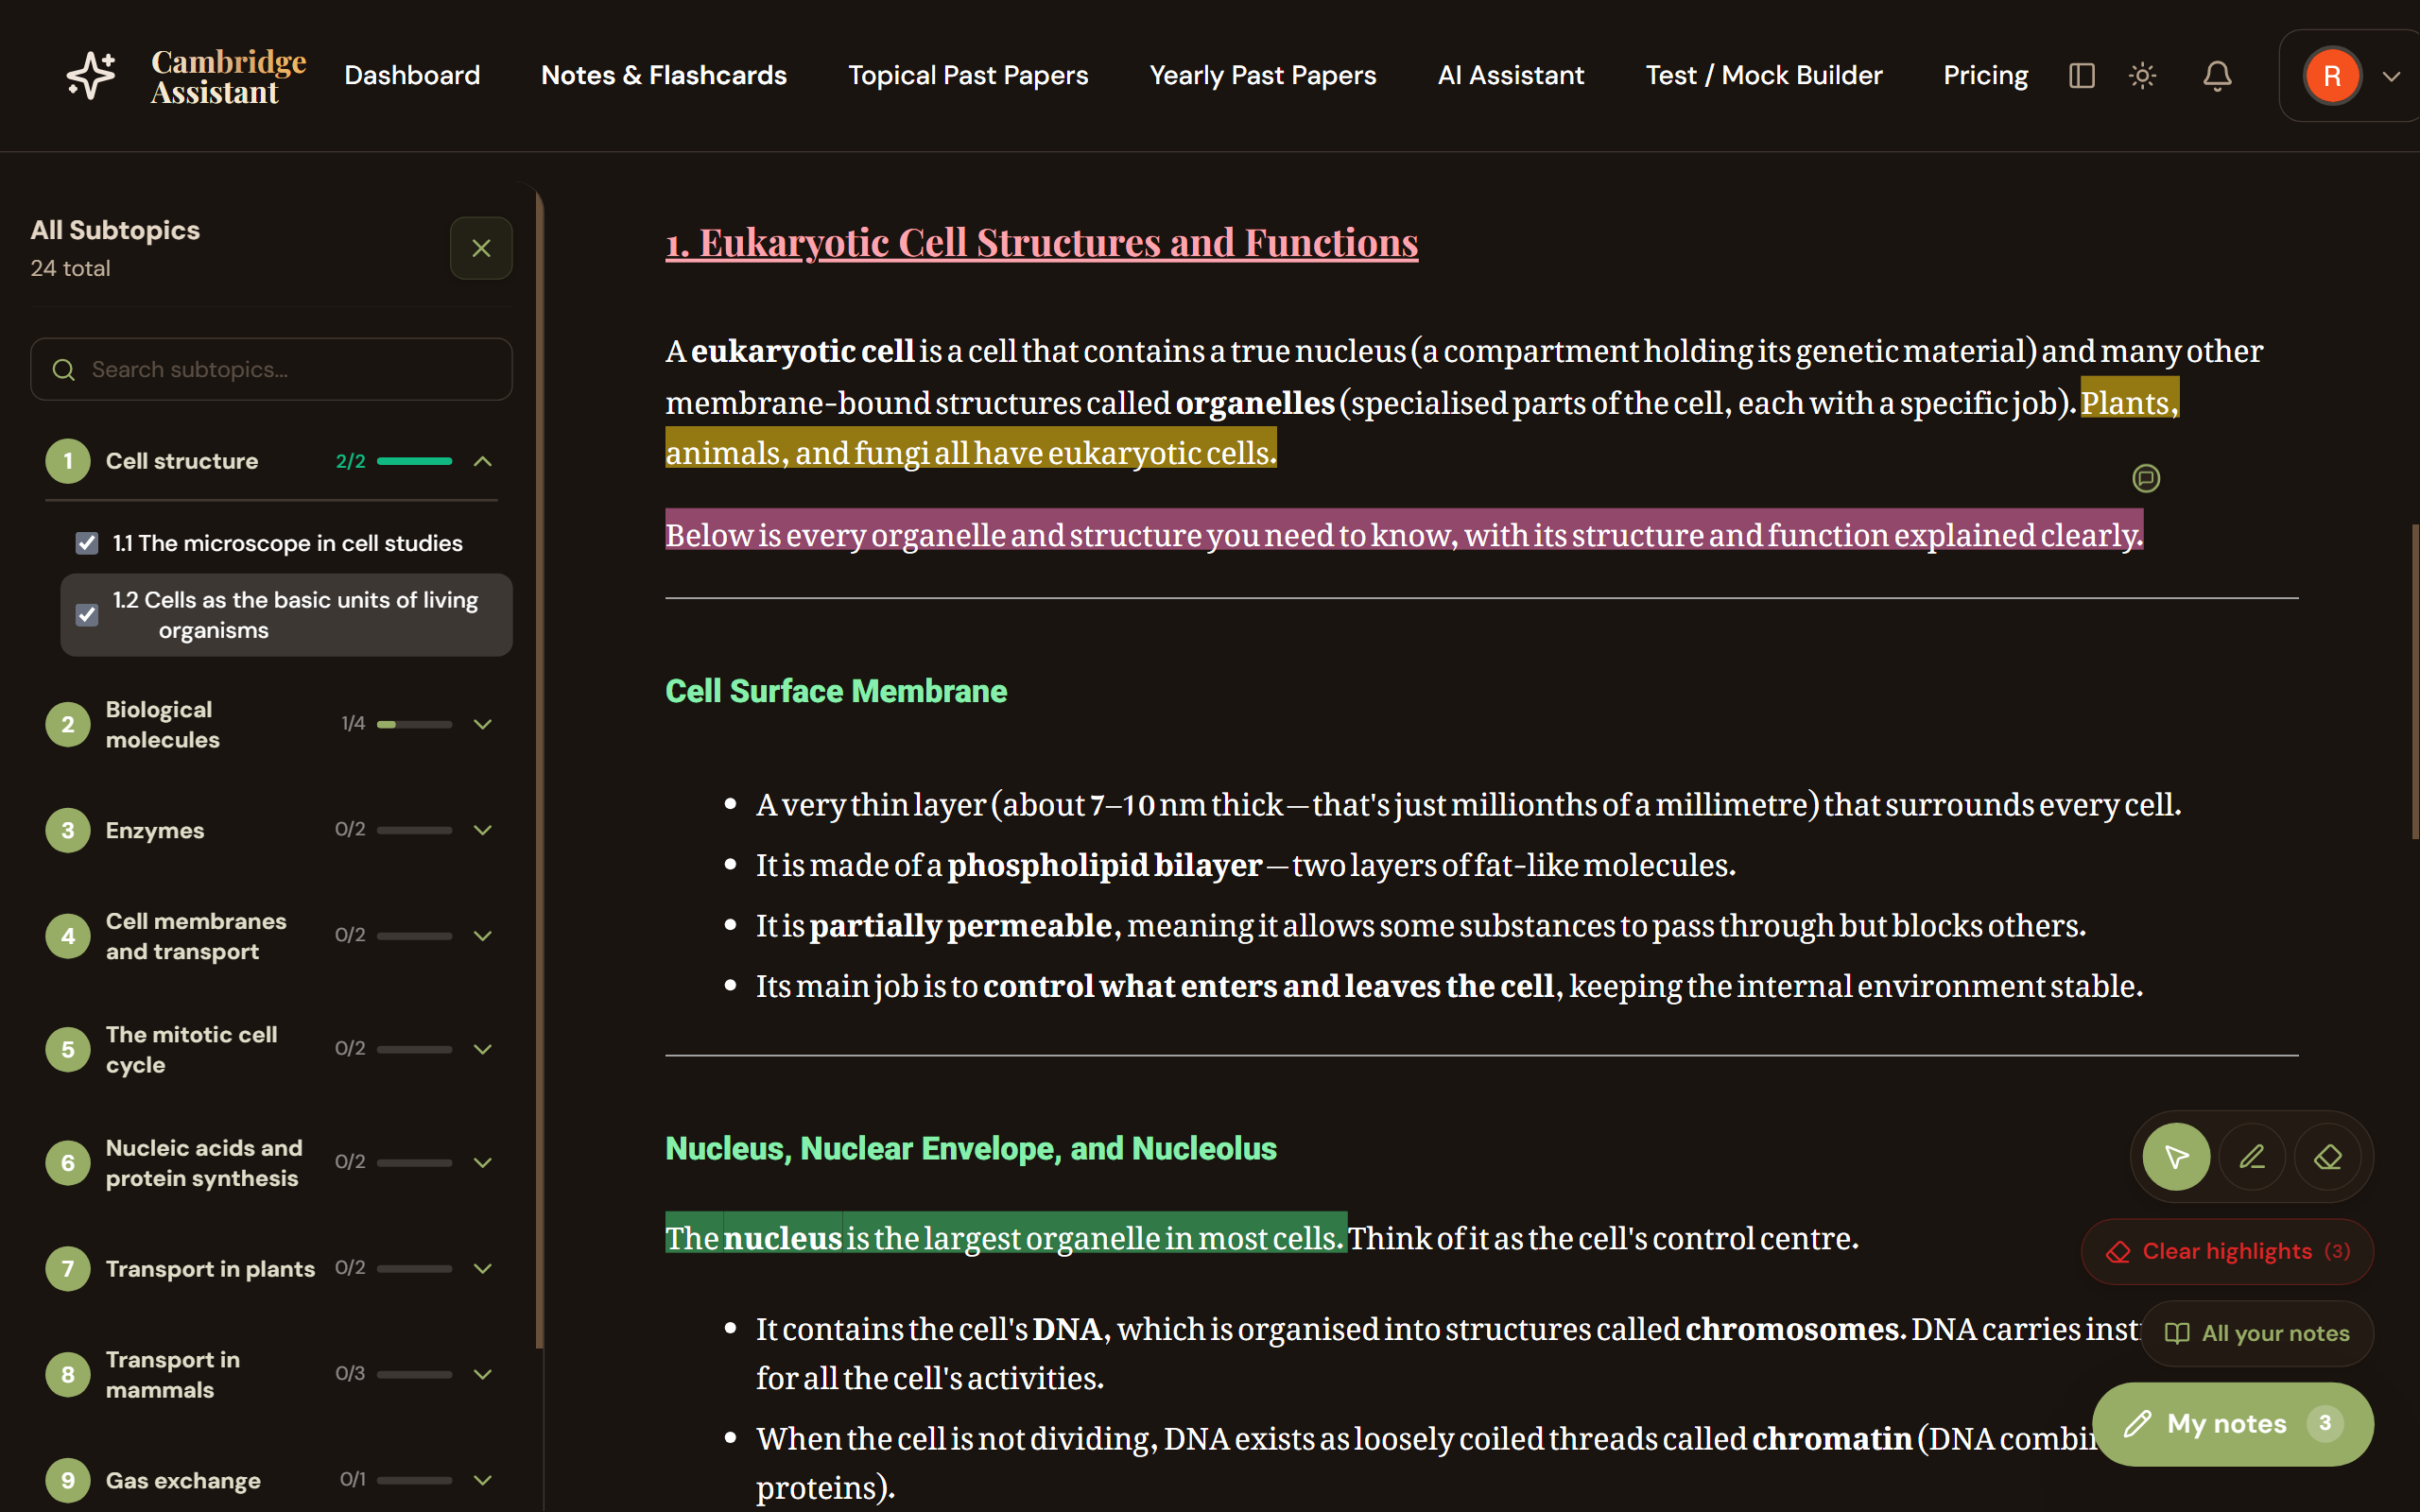The height and width of the screenshot is (1512, 2420).
Task: Open the user avatar R profile
Action: point(2332,76)
